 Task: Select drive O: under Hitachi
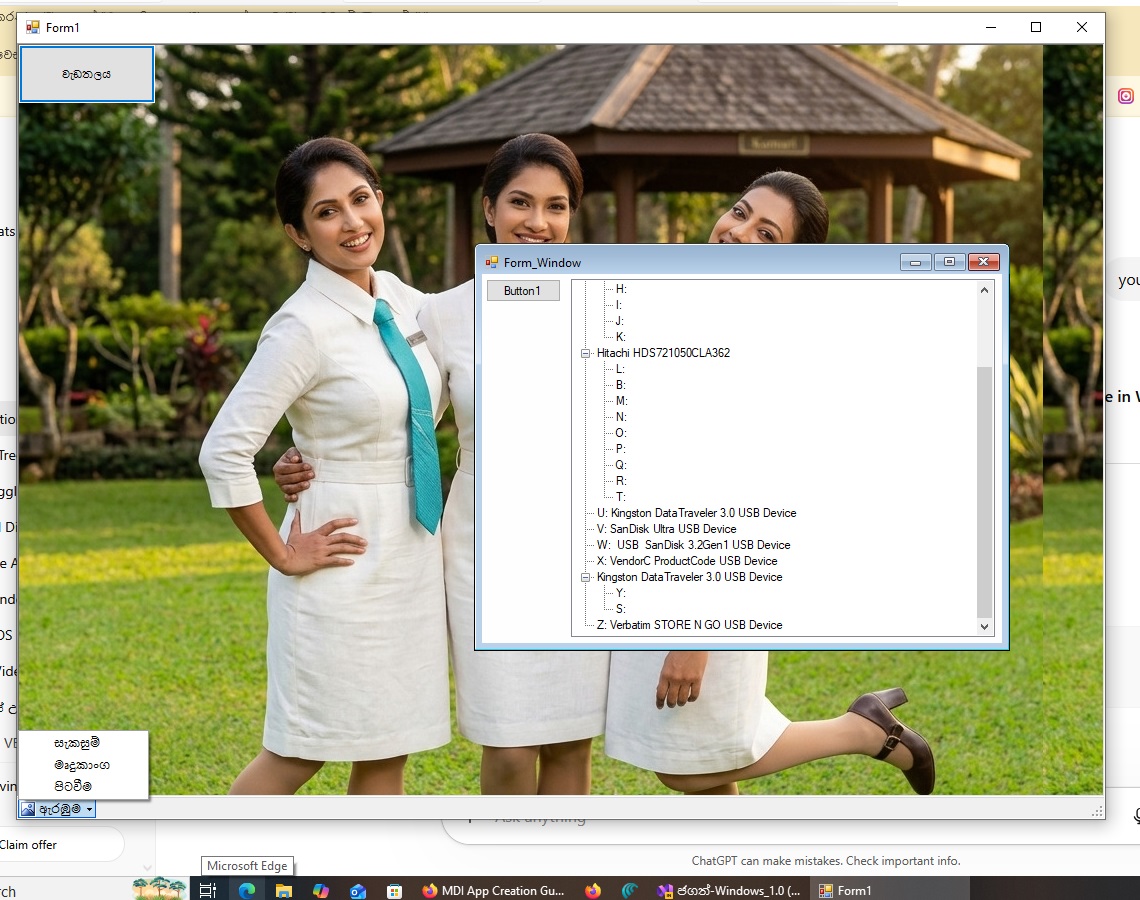click(621, 433)
